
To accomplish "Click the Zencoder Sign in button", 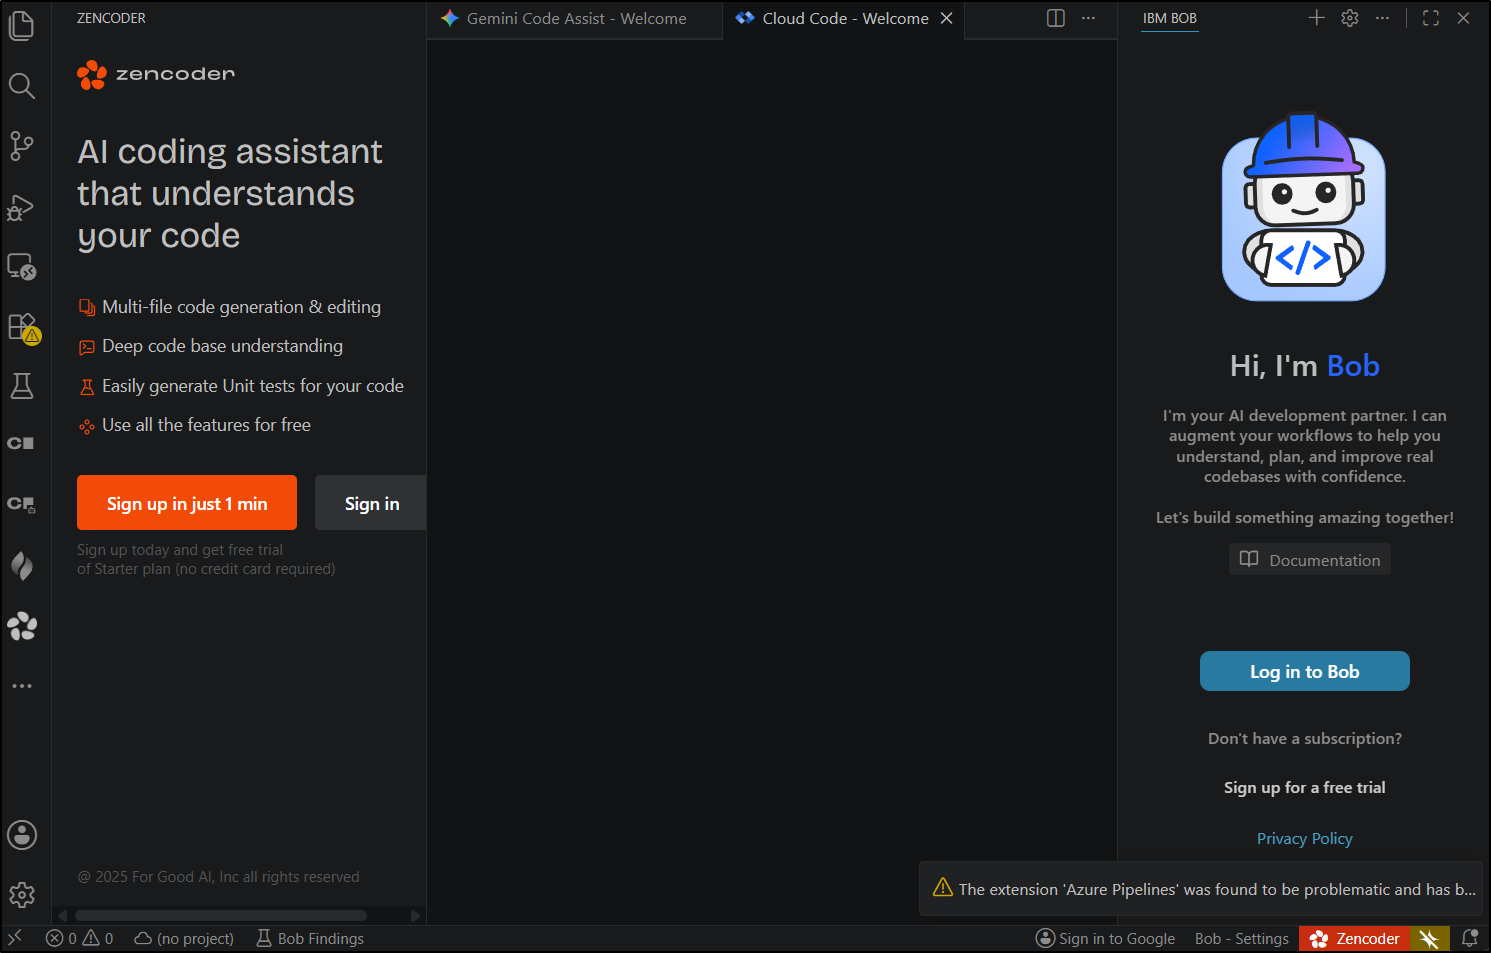I will pyautogui.click(x=371, y=503).
